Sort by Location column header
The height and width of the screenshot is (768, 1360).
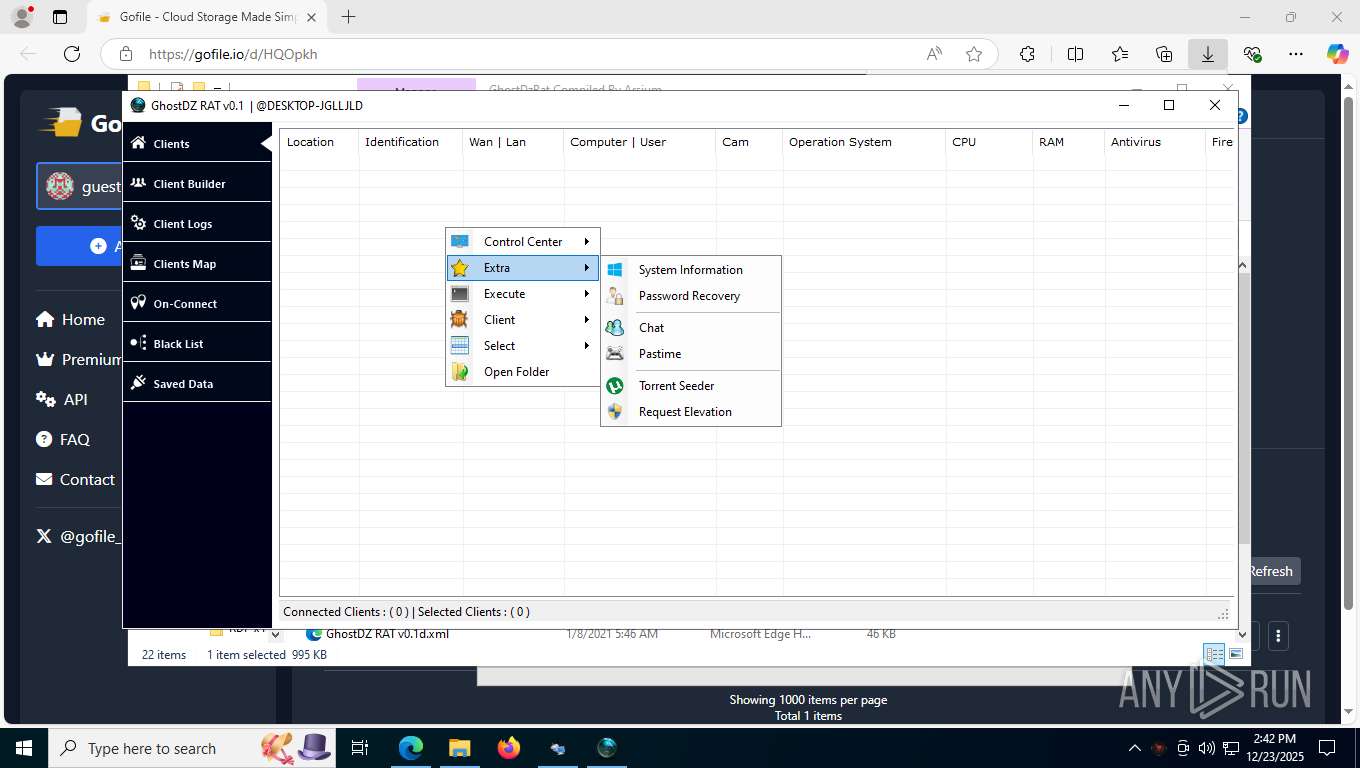pyautogui.click(x=319, y=142)
